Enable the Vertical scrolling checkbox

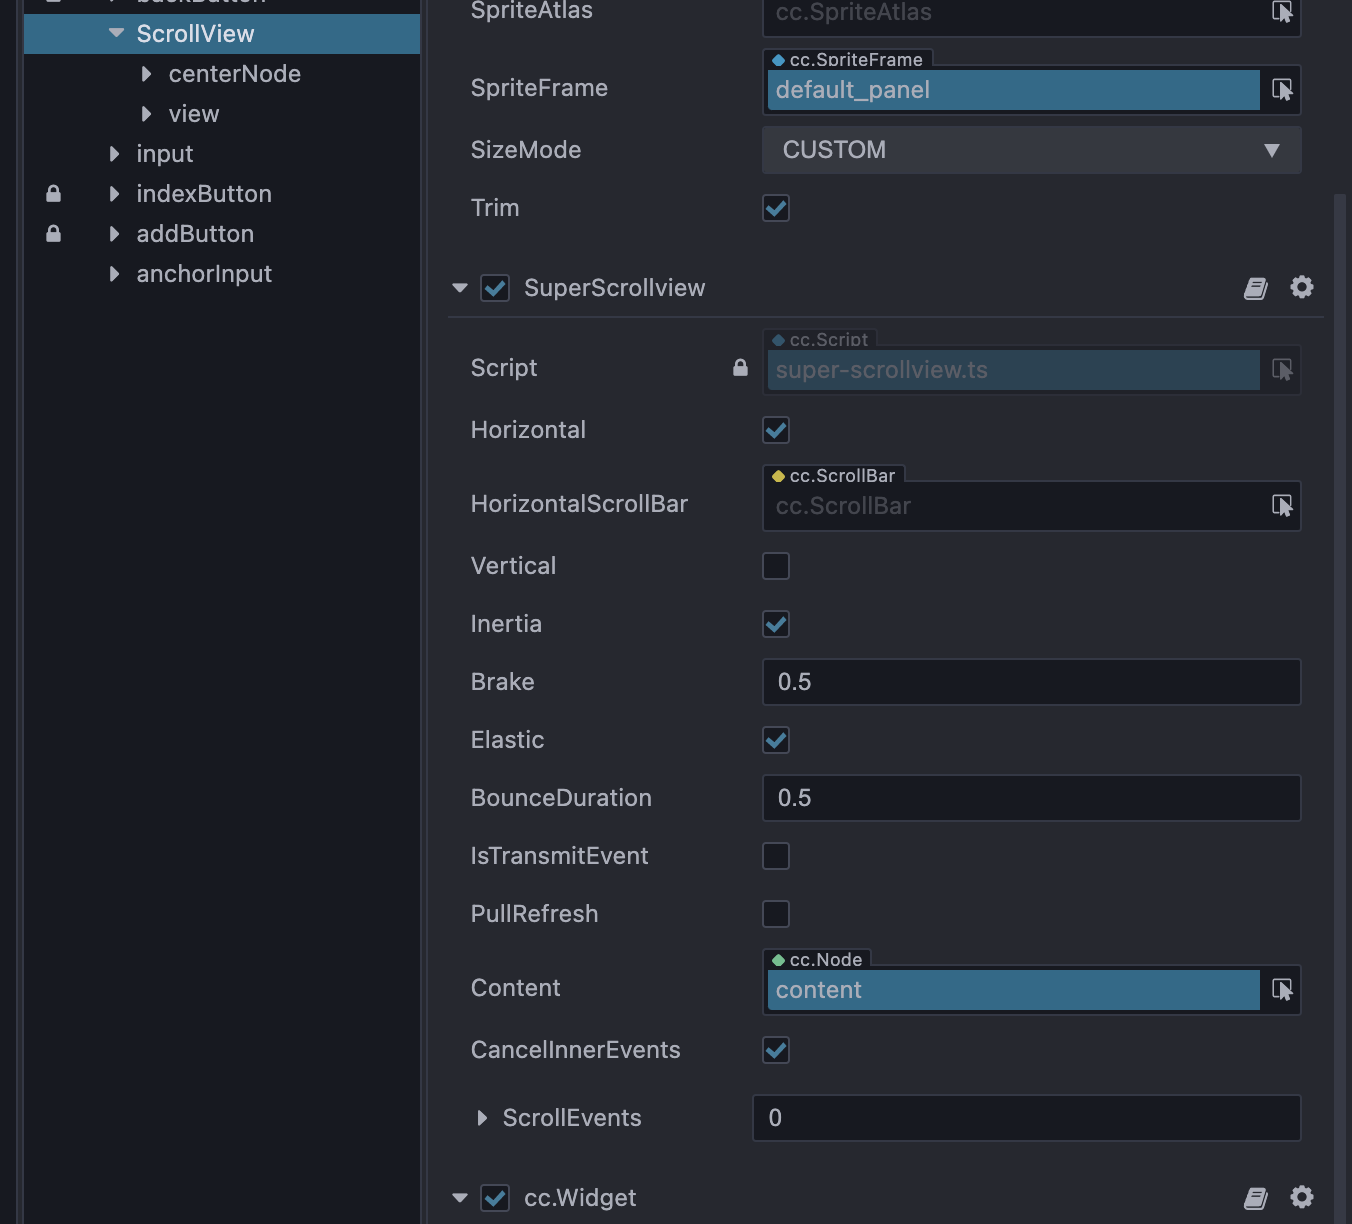pyautogui.click(x=775, y=565)
